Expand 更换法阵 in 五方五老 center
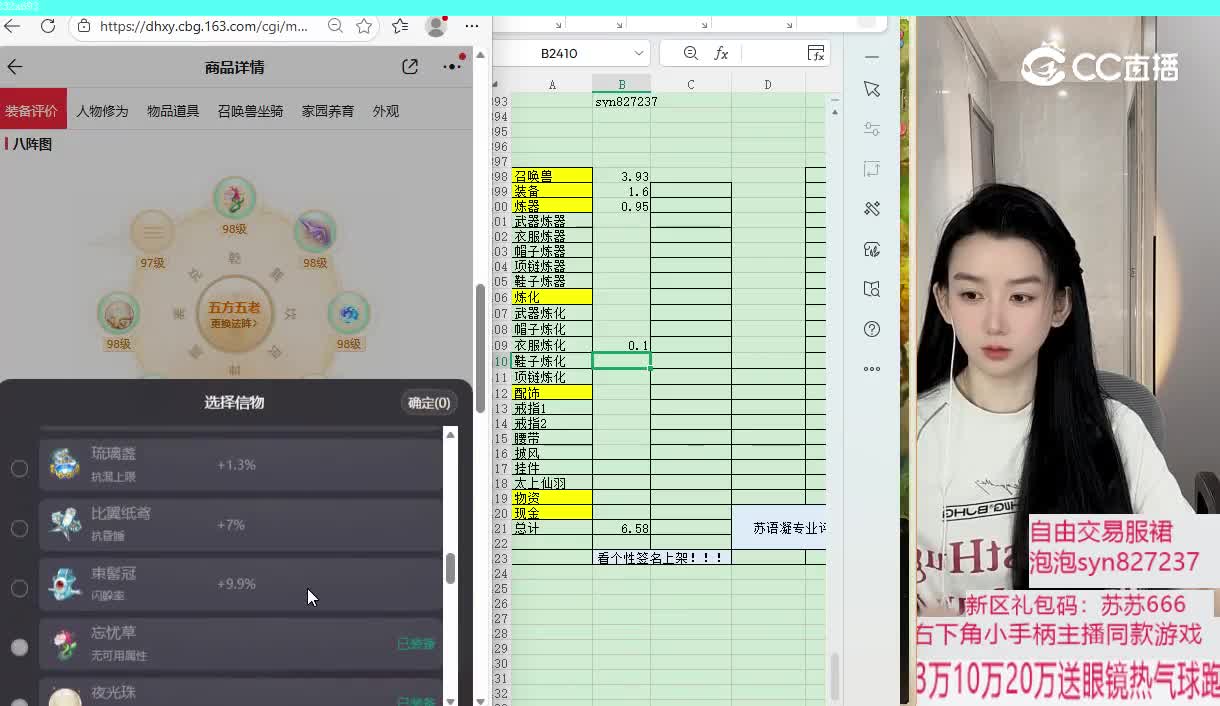The image size is (1220, 706). [x=234, y=324]
